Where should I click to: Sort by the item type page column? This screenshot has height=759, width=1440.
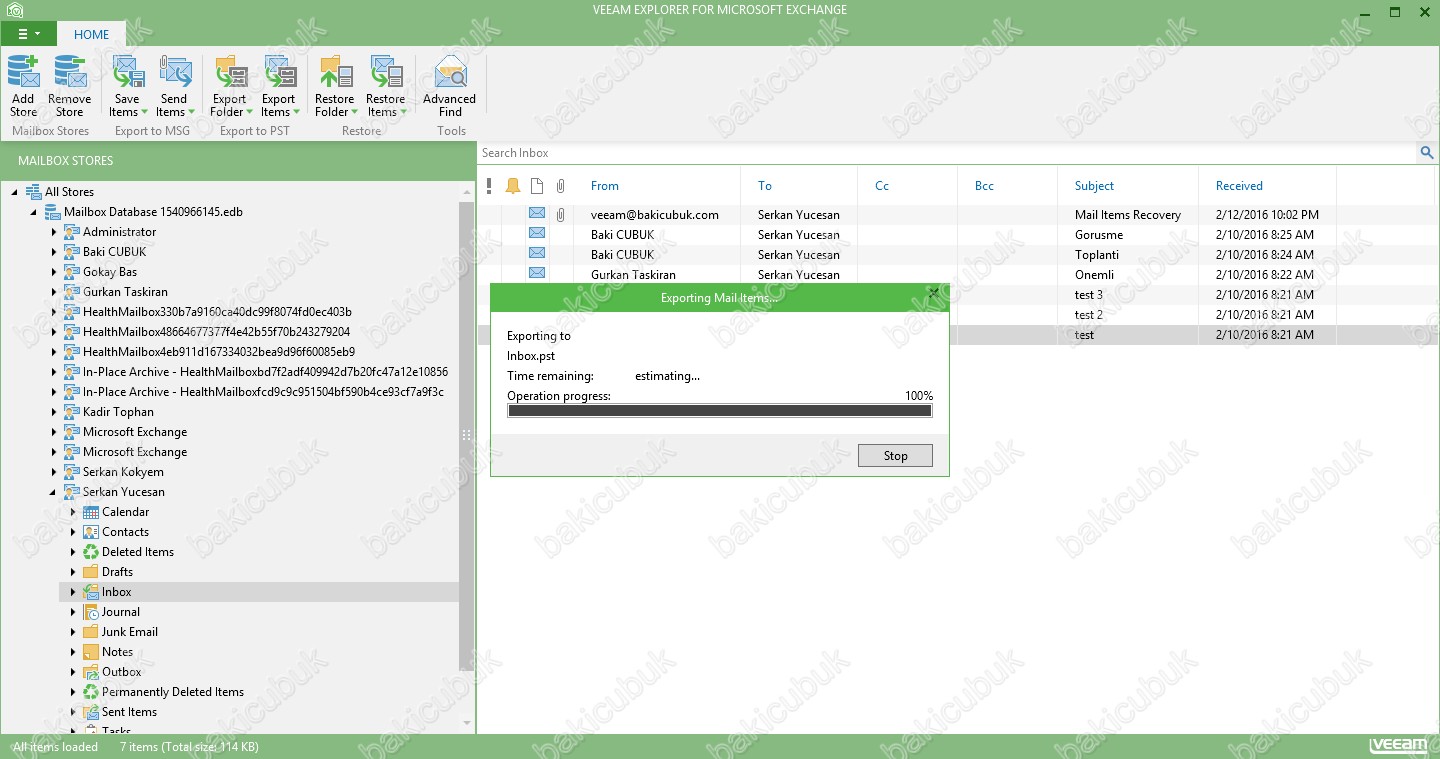coord(537,186)
